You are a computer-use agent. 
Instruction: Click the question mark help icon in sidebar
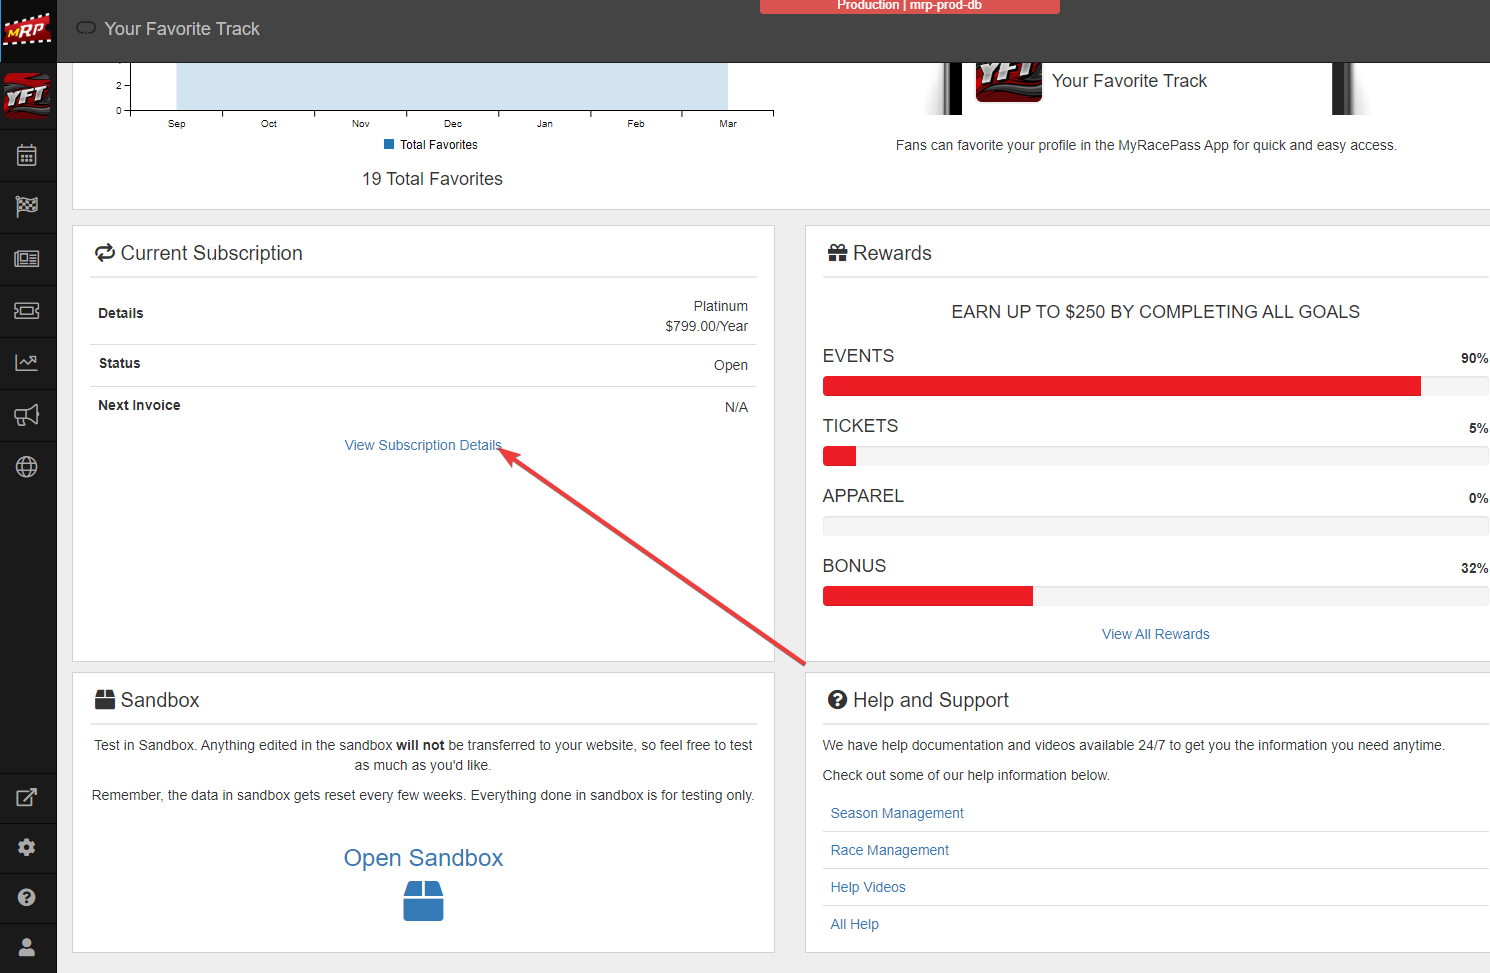(27, 897)
